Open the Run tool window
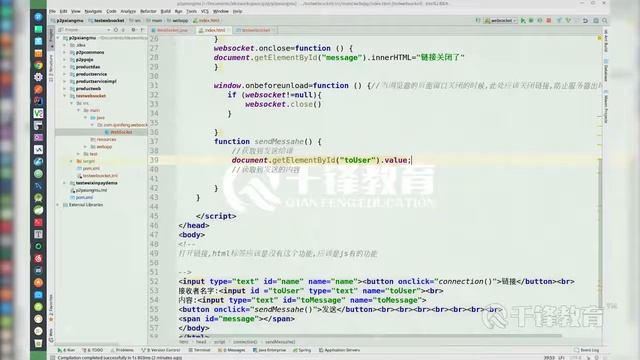The height and width of the screenshot is (360, 640). coord(66,350)
